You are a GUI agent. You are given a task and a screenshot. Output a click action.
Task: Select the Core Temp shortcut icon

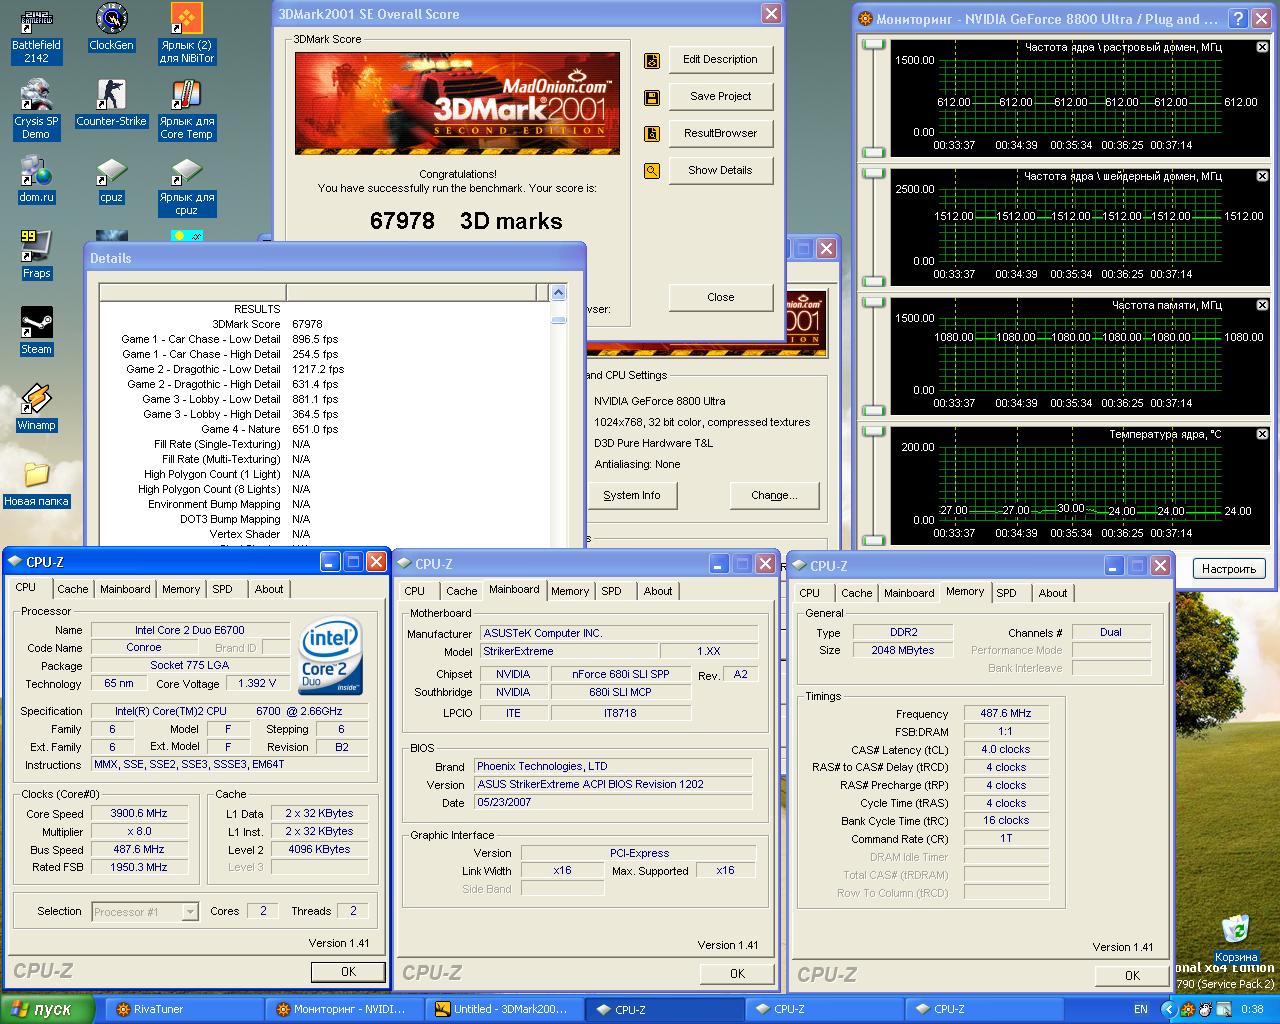tap(186, 110)
